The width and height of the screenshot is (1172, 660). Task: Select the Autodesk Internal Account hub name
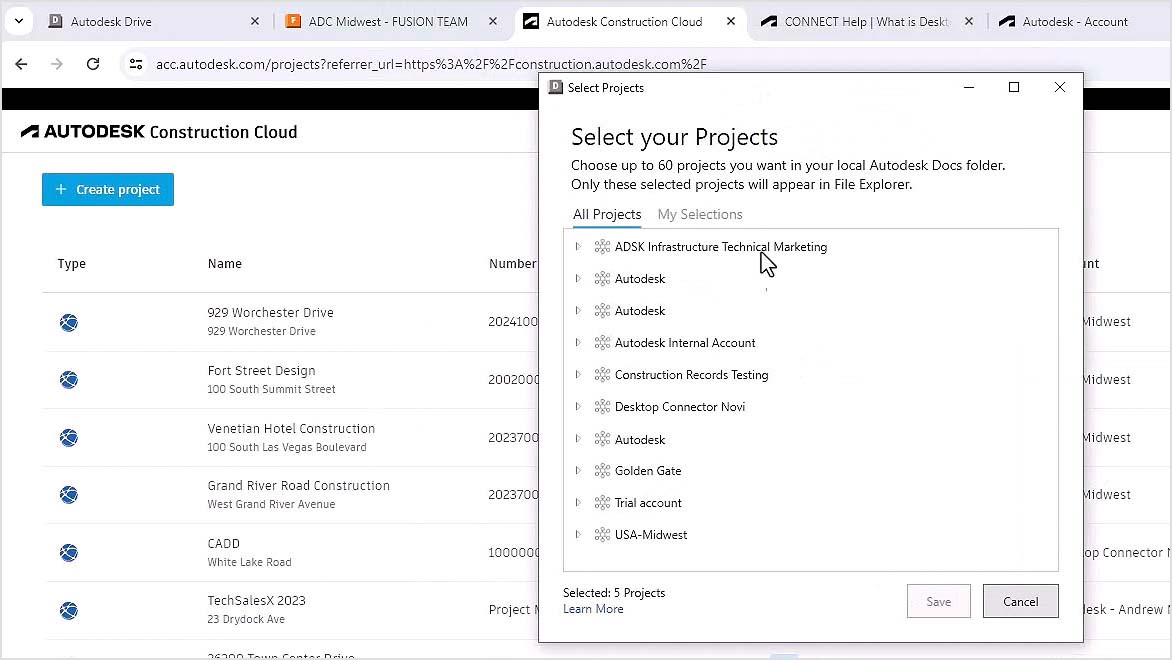[x=685, y=342]
